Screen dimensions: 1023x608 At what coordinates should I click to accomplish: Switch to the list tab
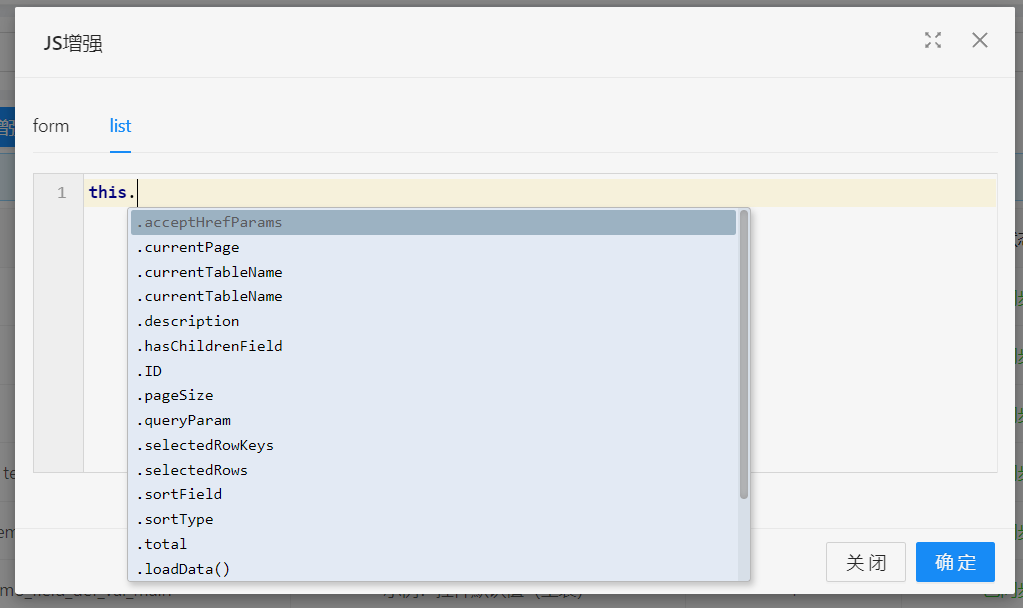click(120, 126)
